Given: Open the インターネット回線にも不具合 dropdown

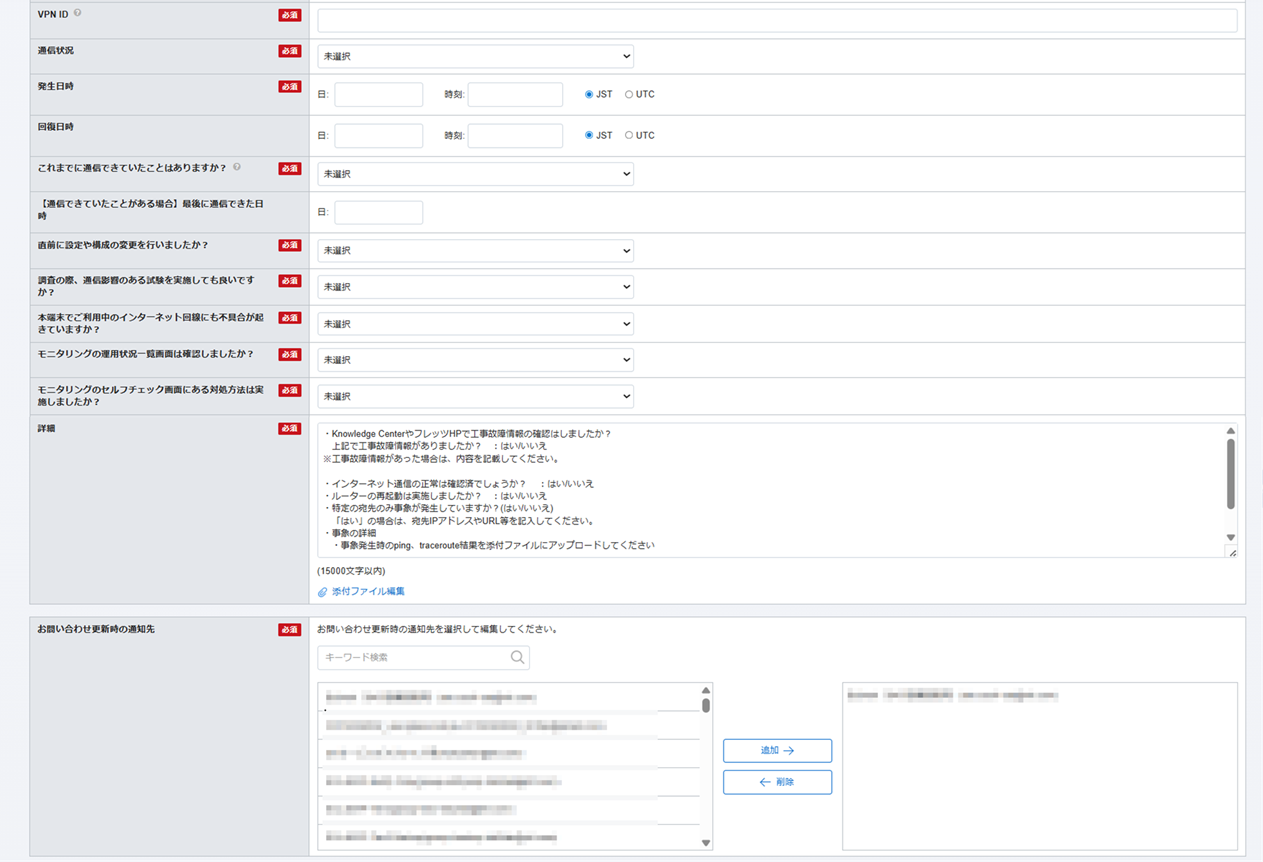Looking at the screenshot, I should [475, 324].
